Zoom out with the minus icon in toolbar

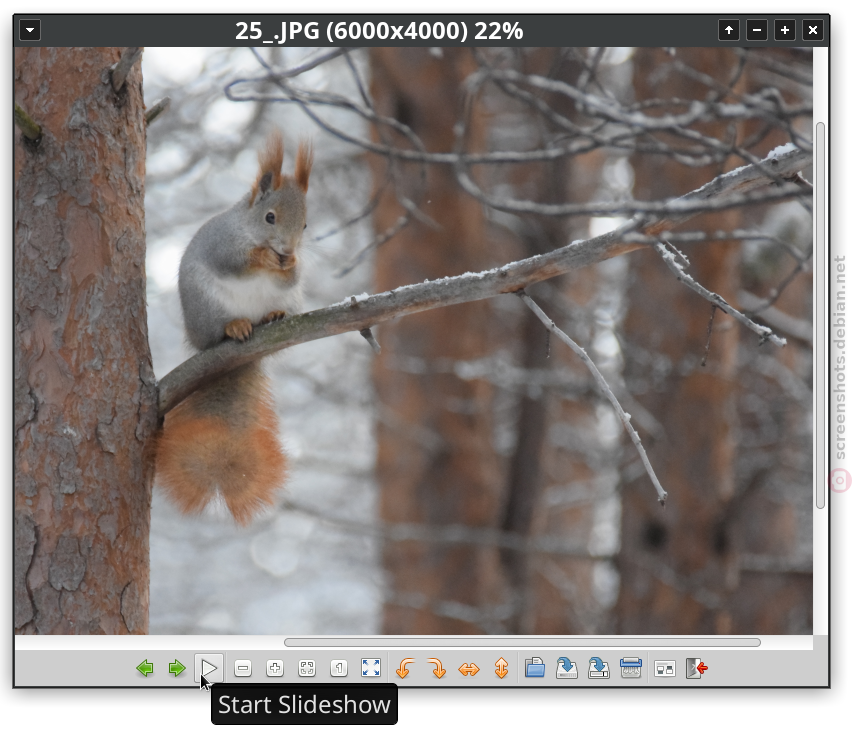243,668
